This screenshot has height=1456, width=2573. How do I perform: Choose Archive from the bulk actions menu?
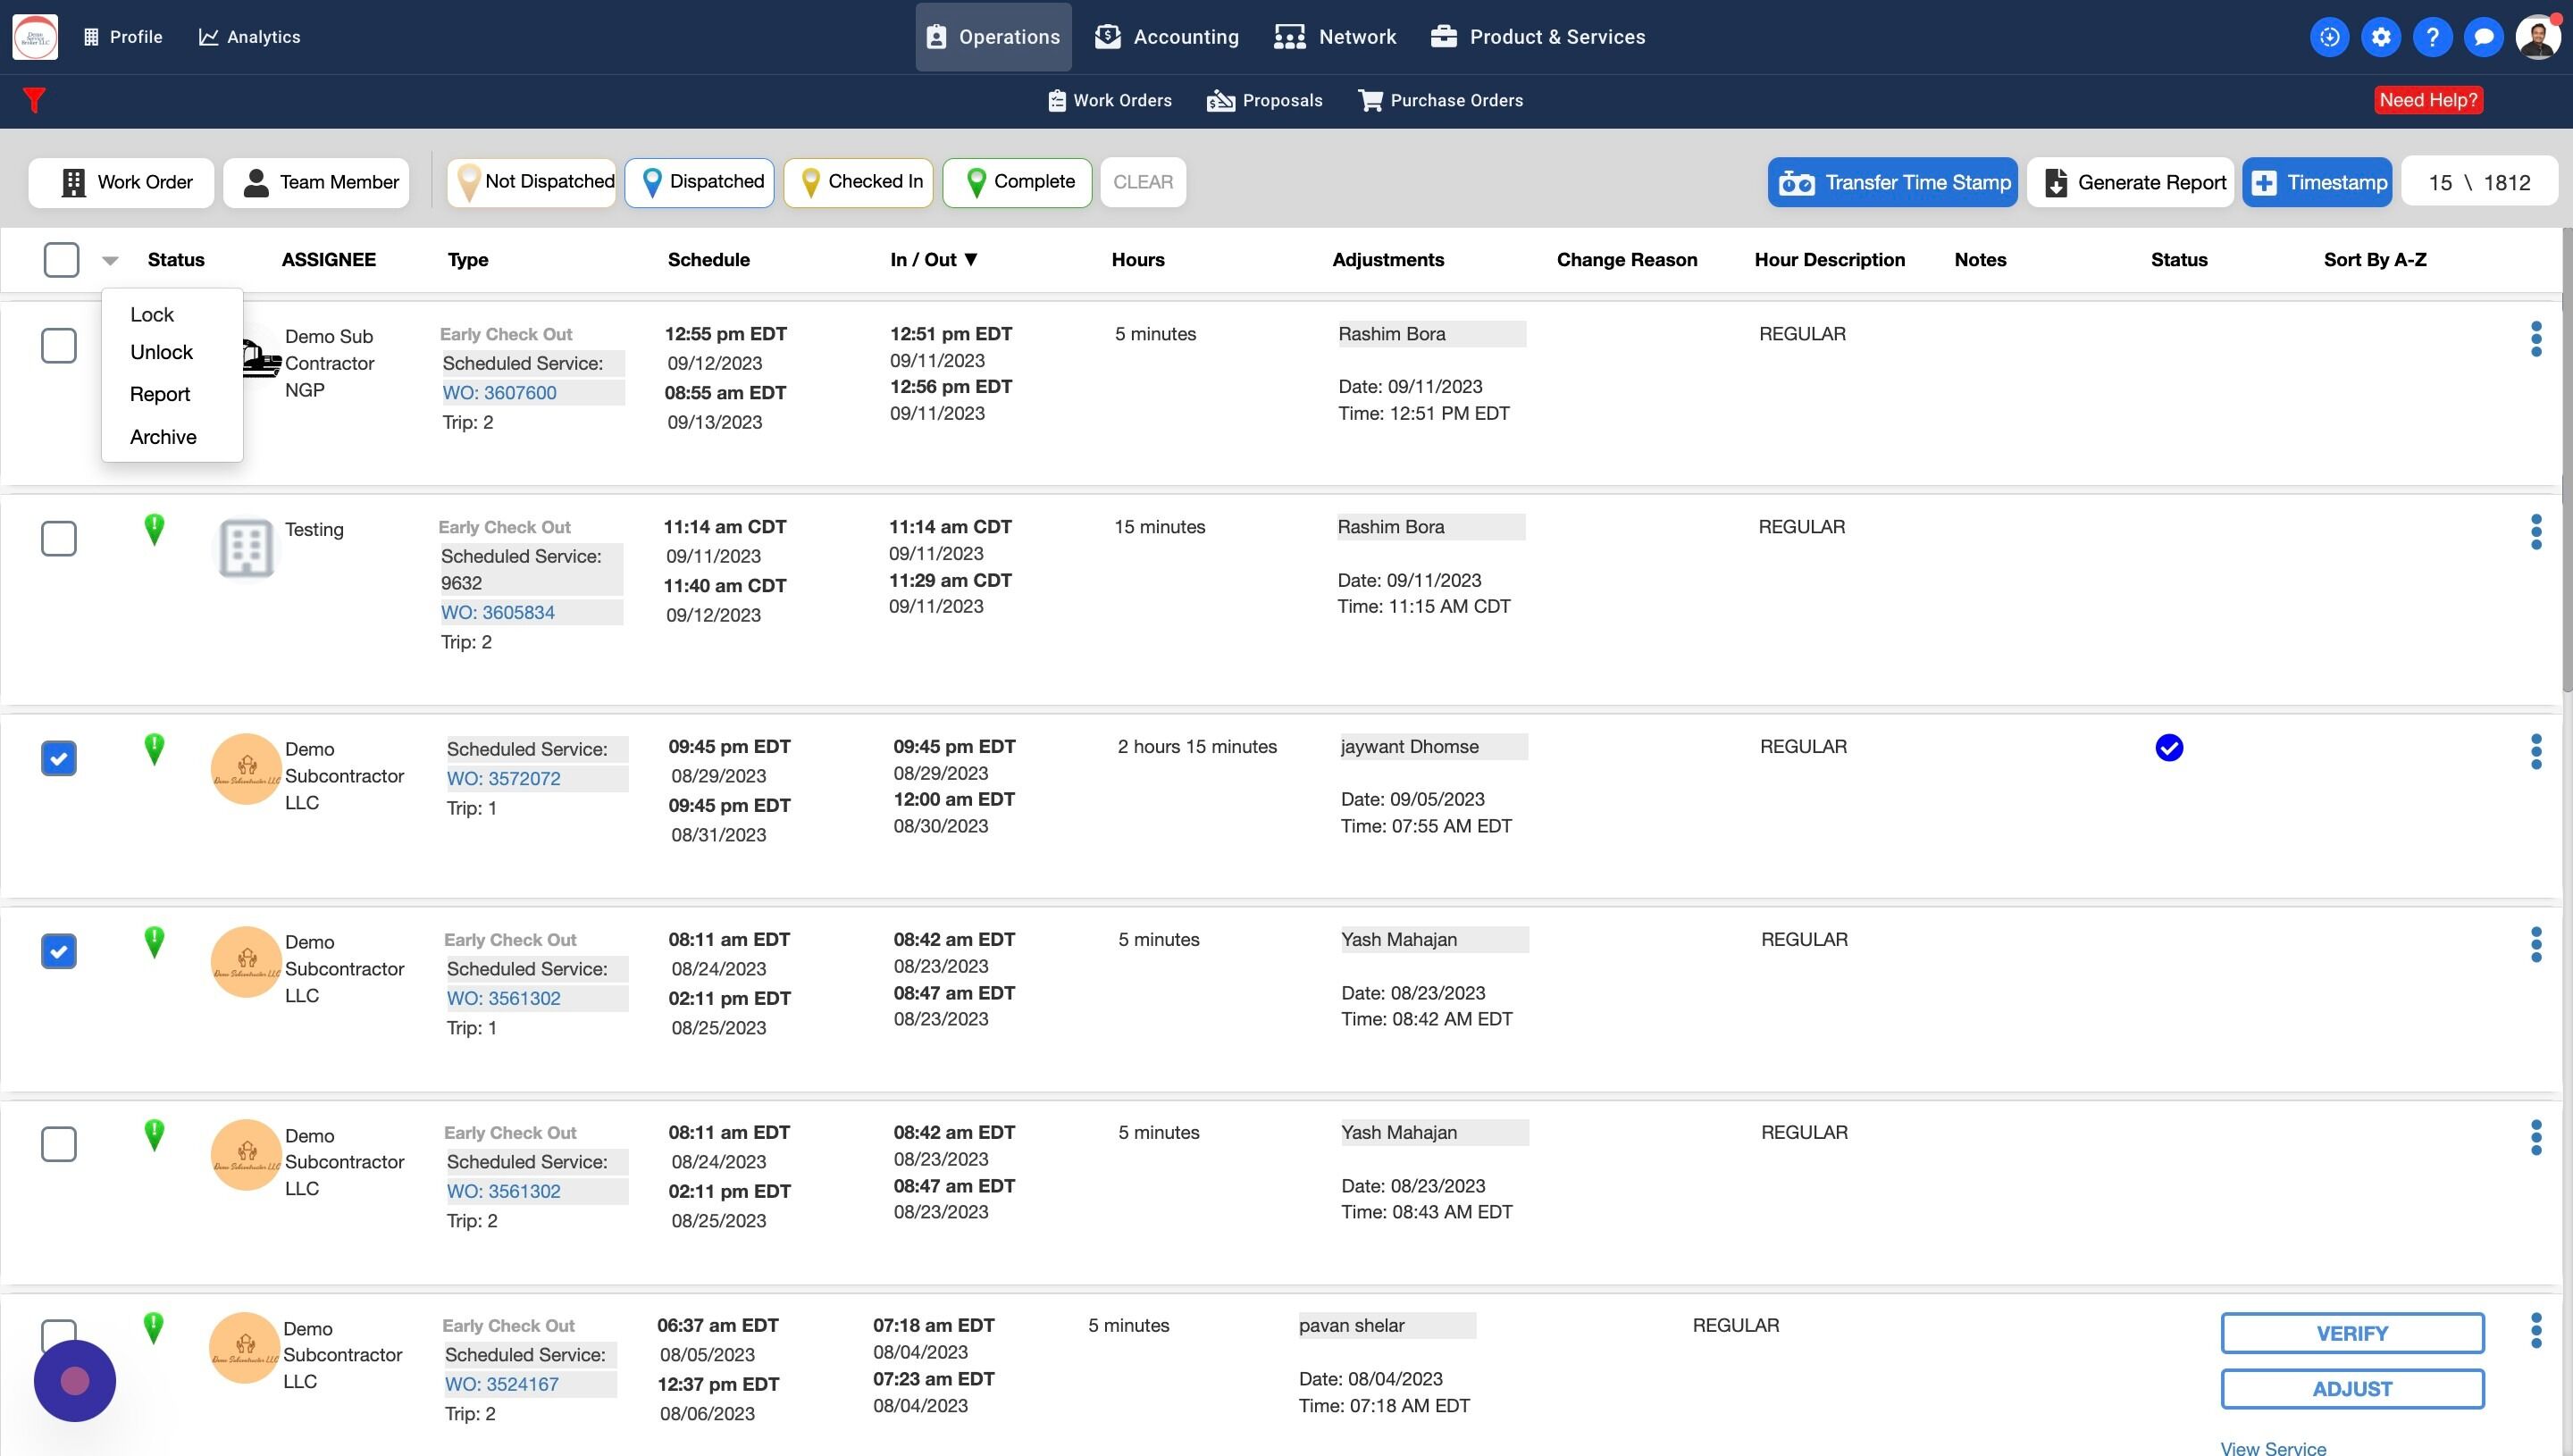163,437
